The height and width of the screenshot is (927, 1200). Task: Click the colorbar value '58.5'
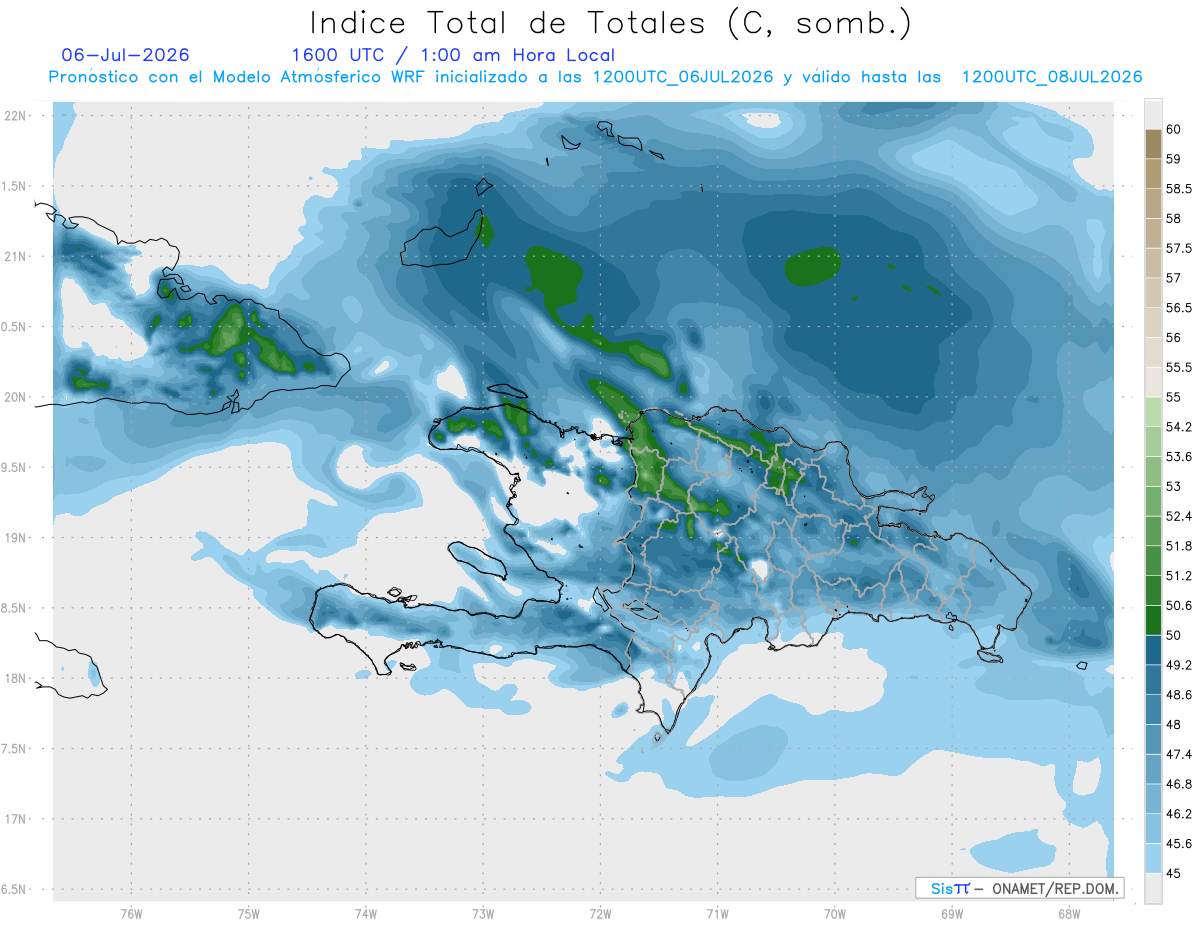(1179, 189)
